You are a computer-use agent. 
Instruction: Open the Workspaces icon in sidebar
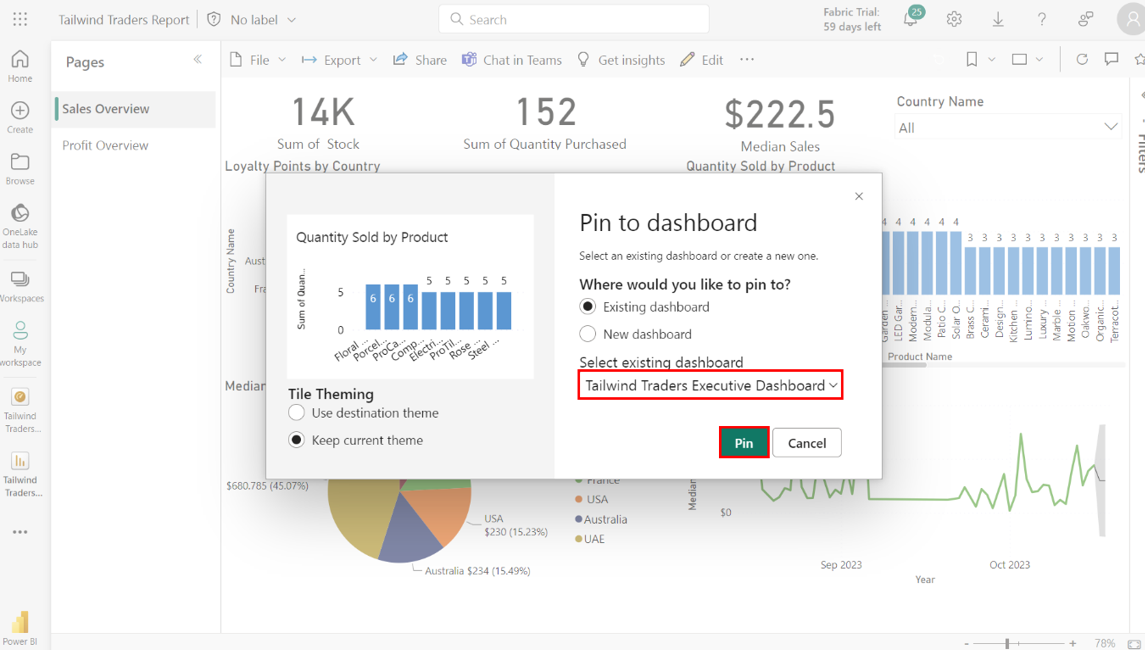pyautogui.click(x=20, y=279)
